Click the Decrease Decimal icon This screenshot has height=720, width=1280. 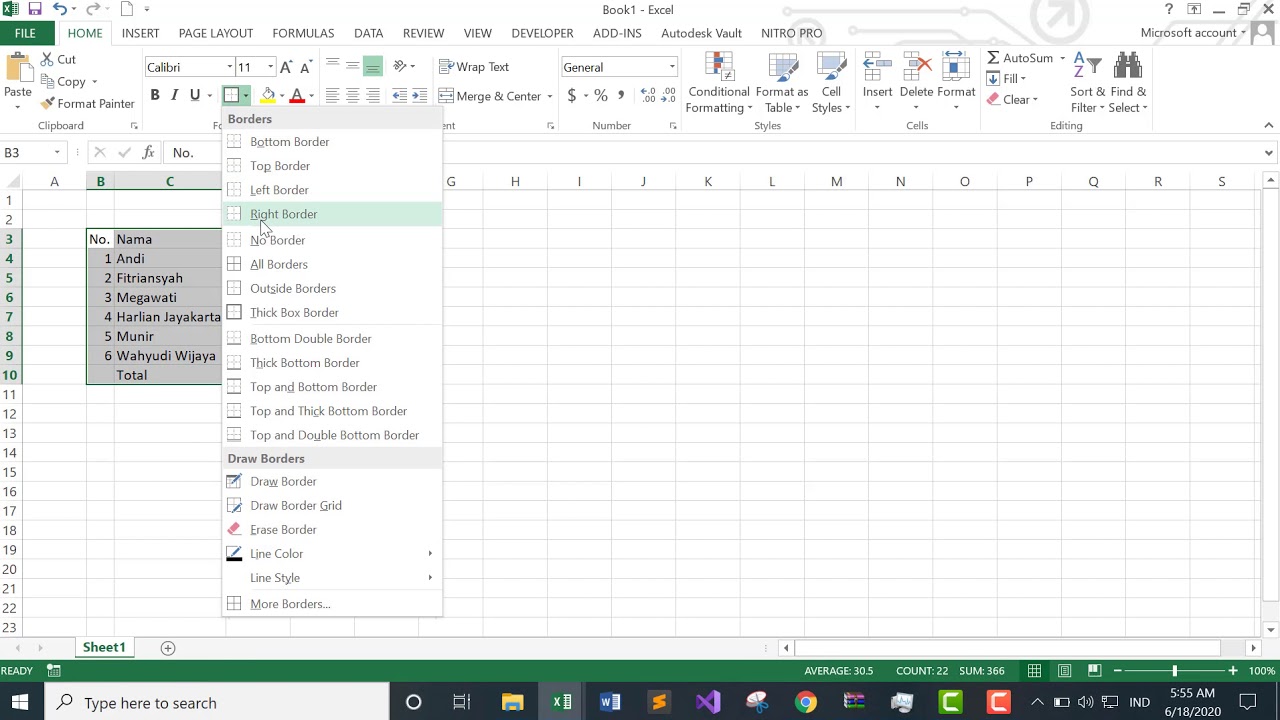click(x=669, y=96)
